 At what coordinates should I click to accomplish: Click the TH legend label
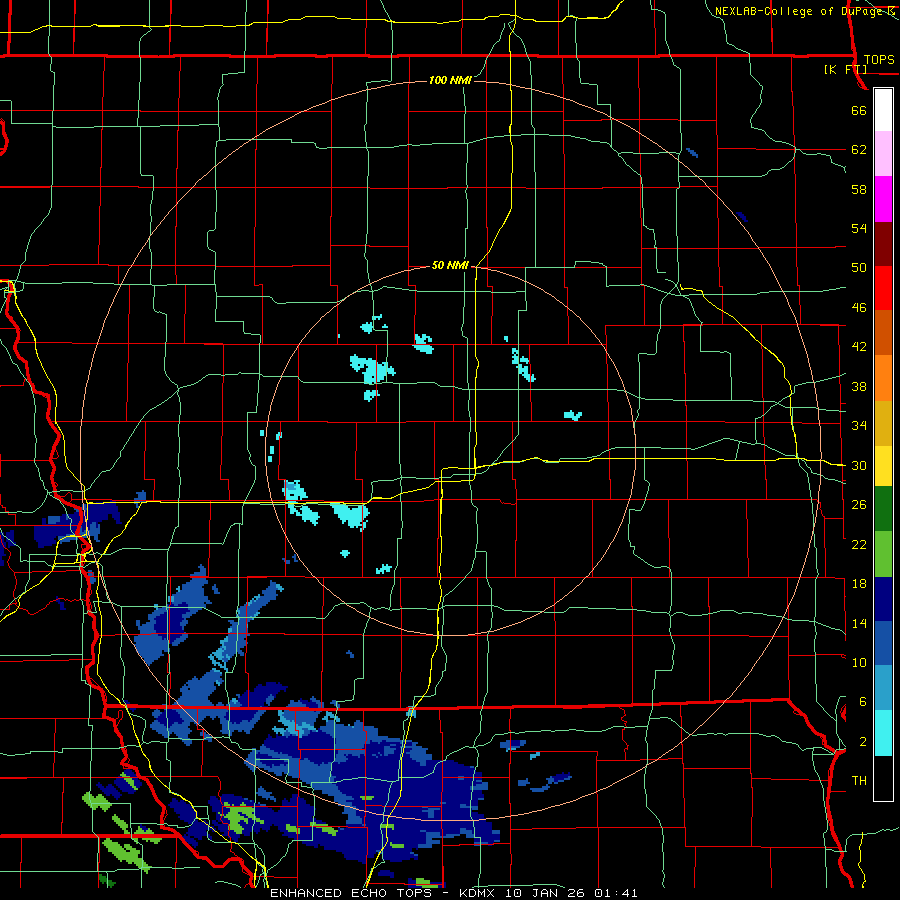(x=859, y=781)
